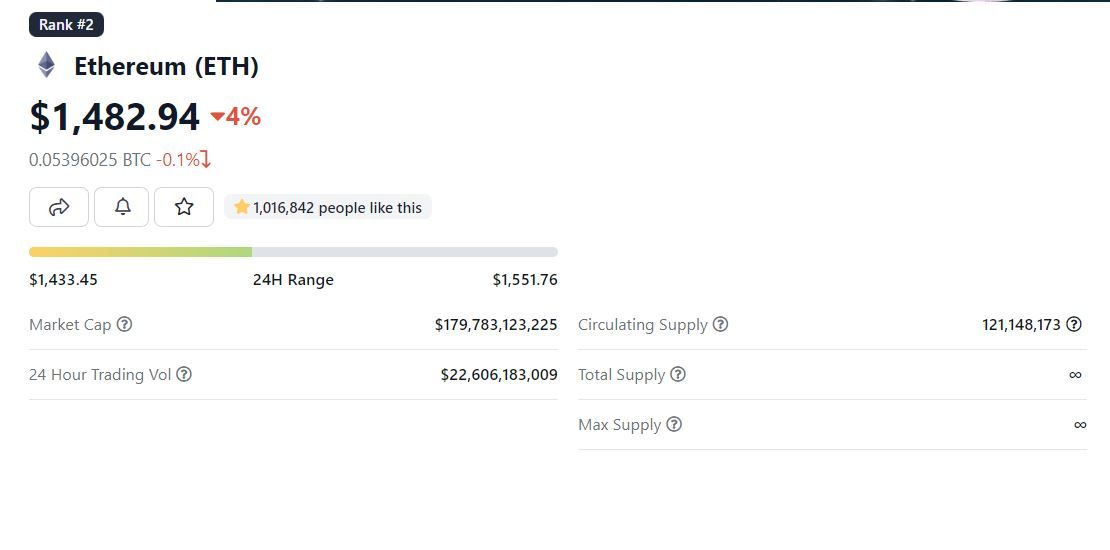Click the 24 Hour Trading Vol info icon
This screenshot has height=550, width=1110.
184,374
